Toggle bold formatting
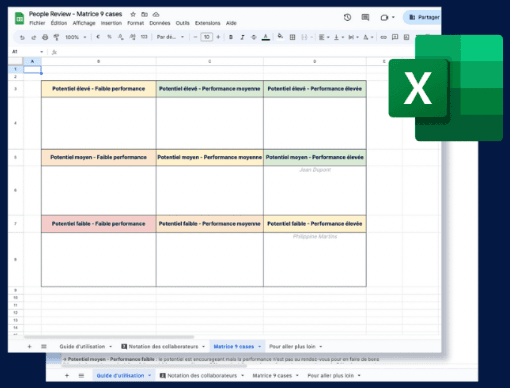This screenshot has width=510, height=388. point(231,37)
